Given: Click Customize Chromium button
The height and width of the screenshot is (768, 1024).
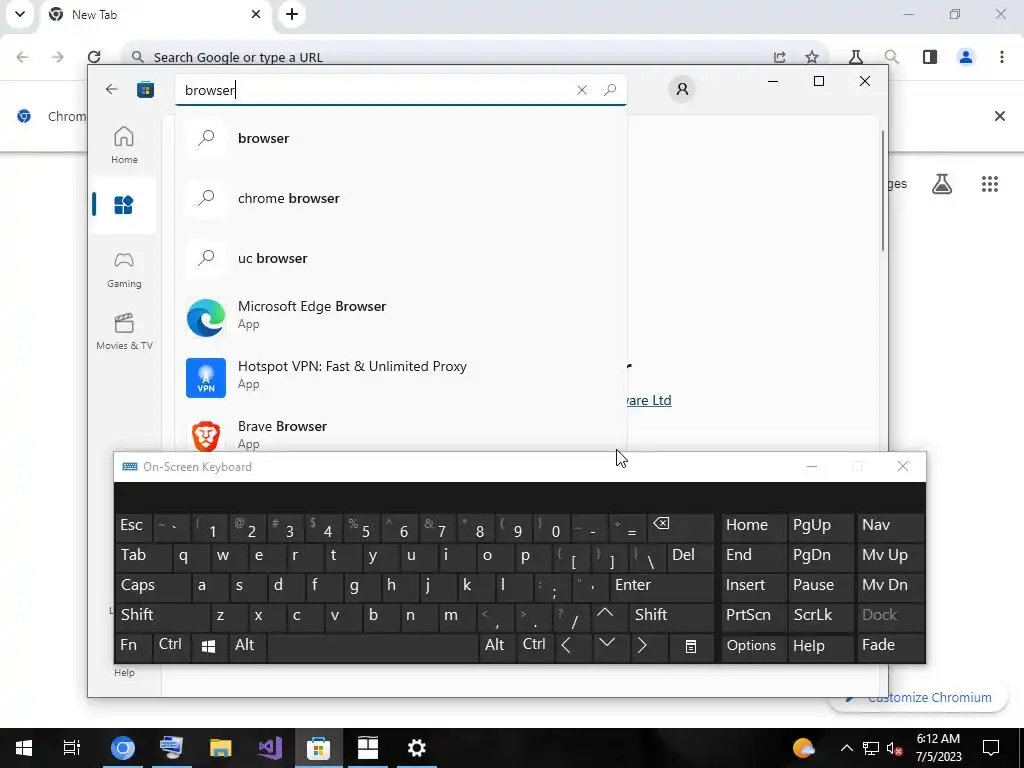Looking at the screenshot, I should click(918, 697).
